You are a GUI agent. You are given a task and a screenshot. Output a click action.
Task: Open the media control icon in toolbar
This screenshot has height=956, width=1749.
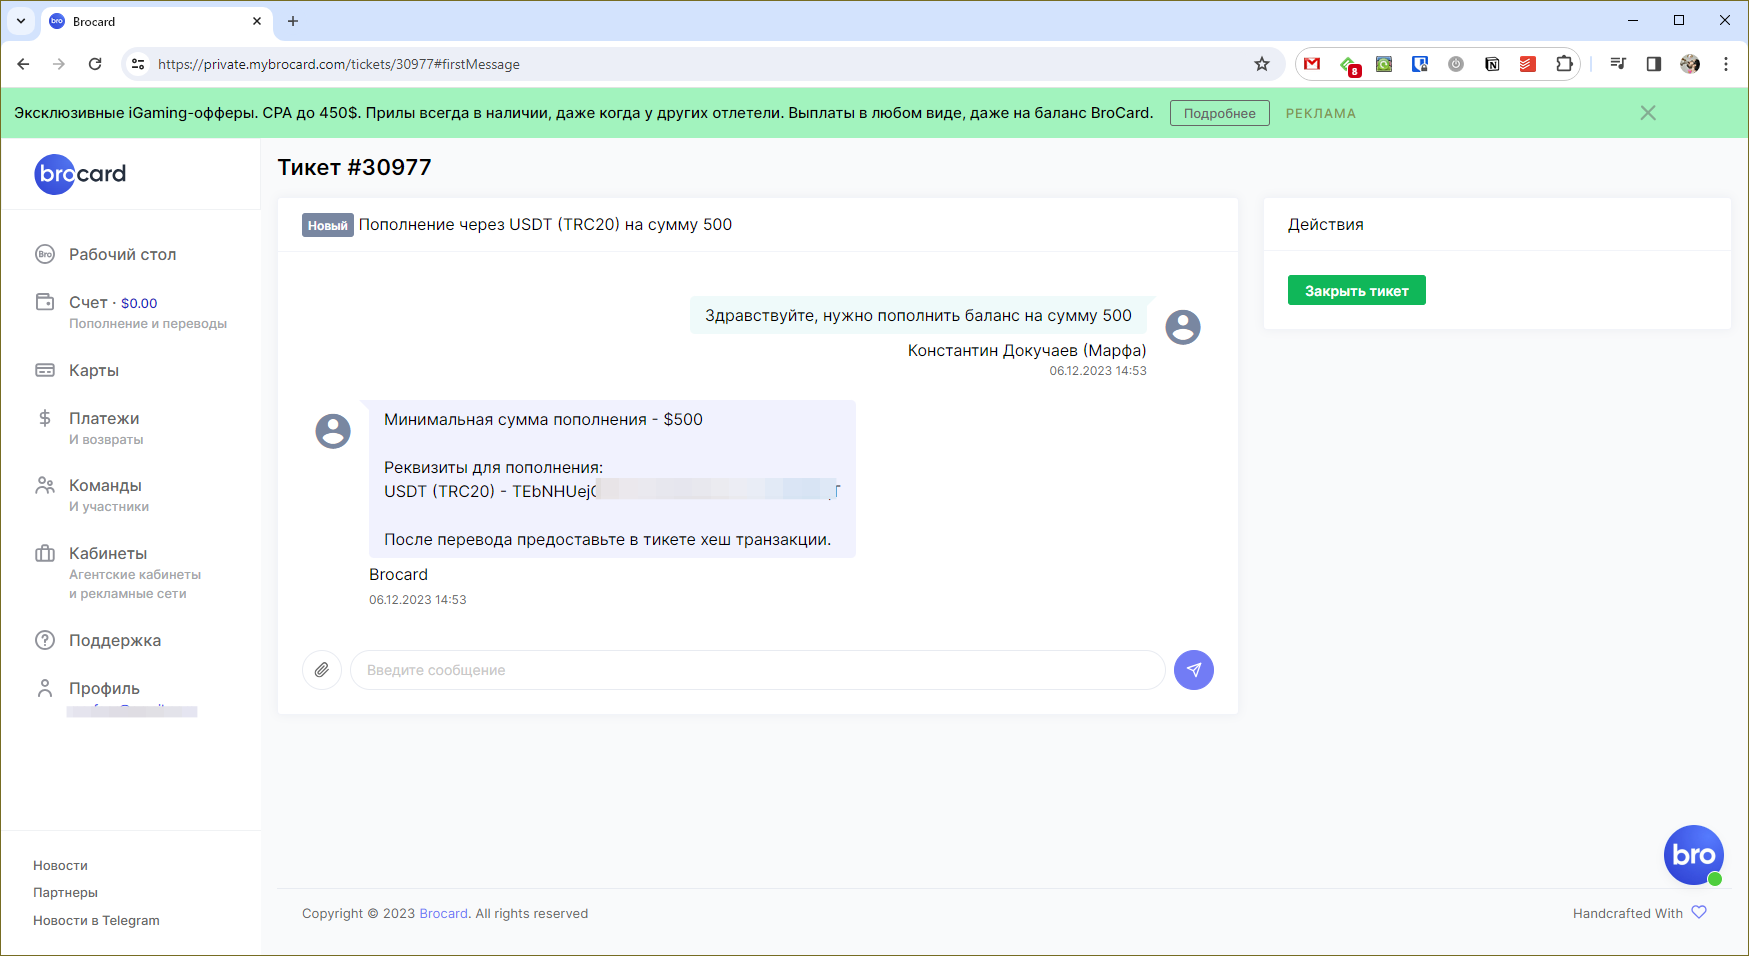click(x=1618, y=64)
